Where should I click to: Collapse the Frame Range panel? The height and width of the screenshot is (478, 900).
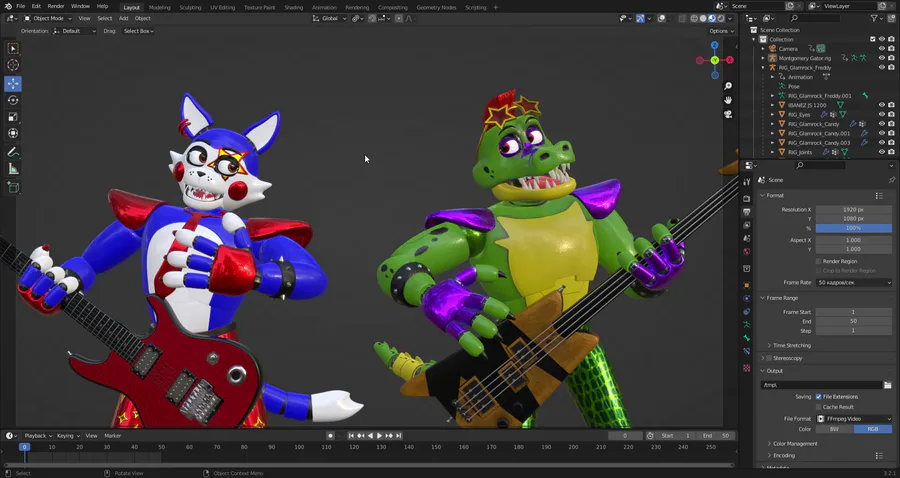tap(782, 298)
